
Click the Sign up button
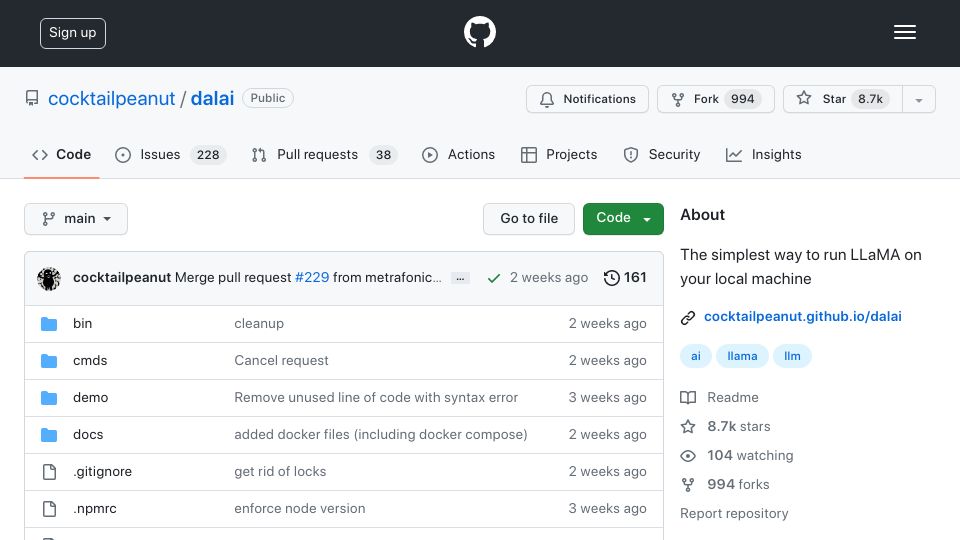tap(73, 33)
